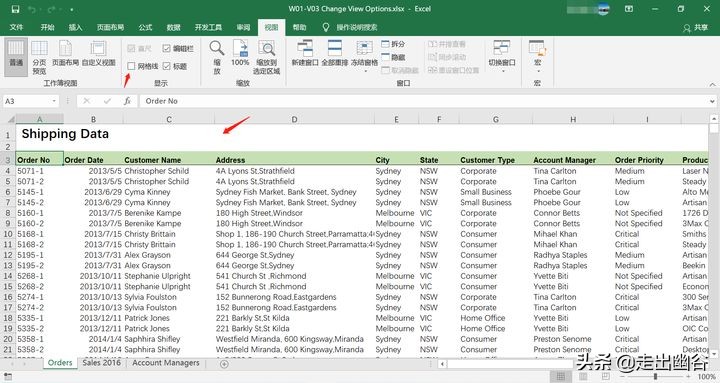The image size is (720, 383).
Task: Click the select-all corner triangle of the grid
Action: (11, 119)
